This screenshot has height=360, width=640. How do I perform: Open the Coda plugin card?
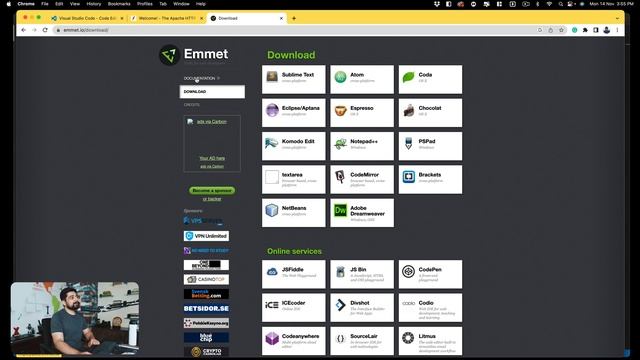click(430, 79)
